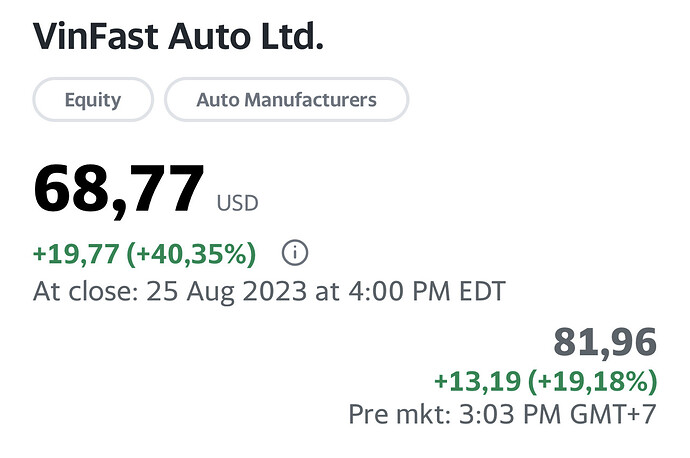The image size is (690, 458).
Task: Click the USD currency label
Action: tap(237, 203)
